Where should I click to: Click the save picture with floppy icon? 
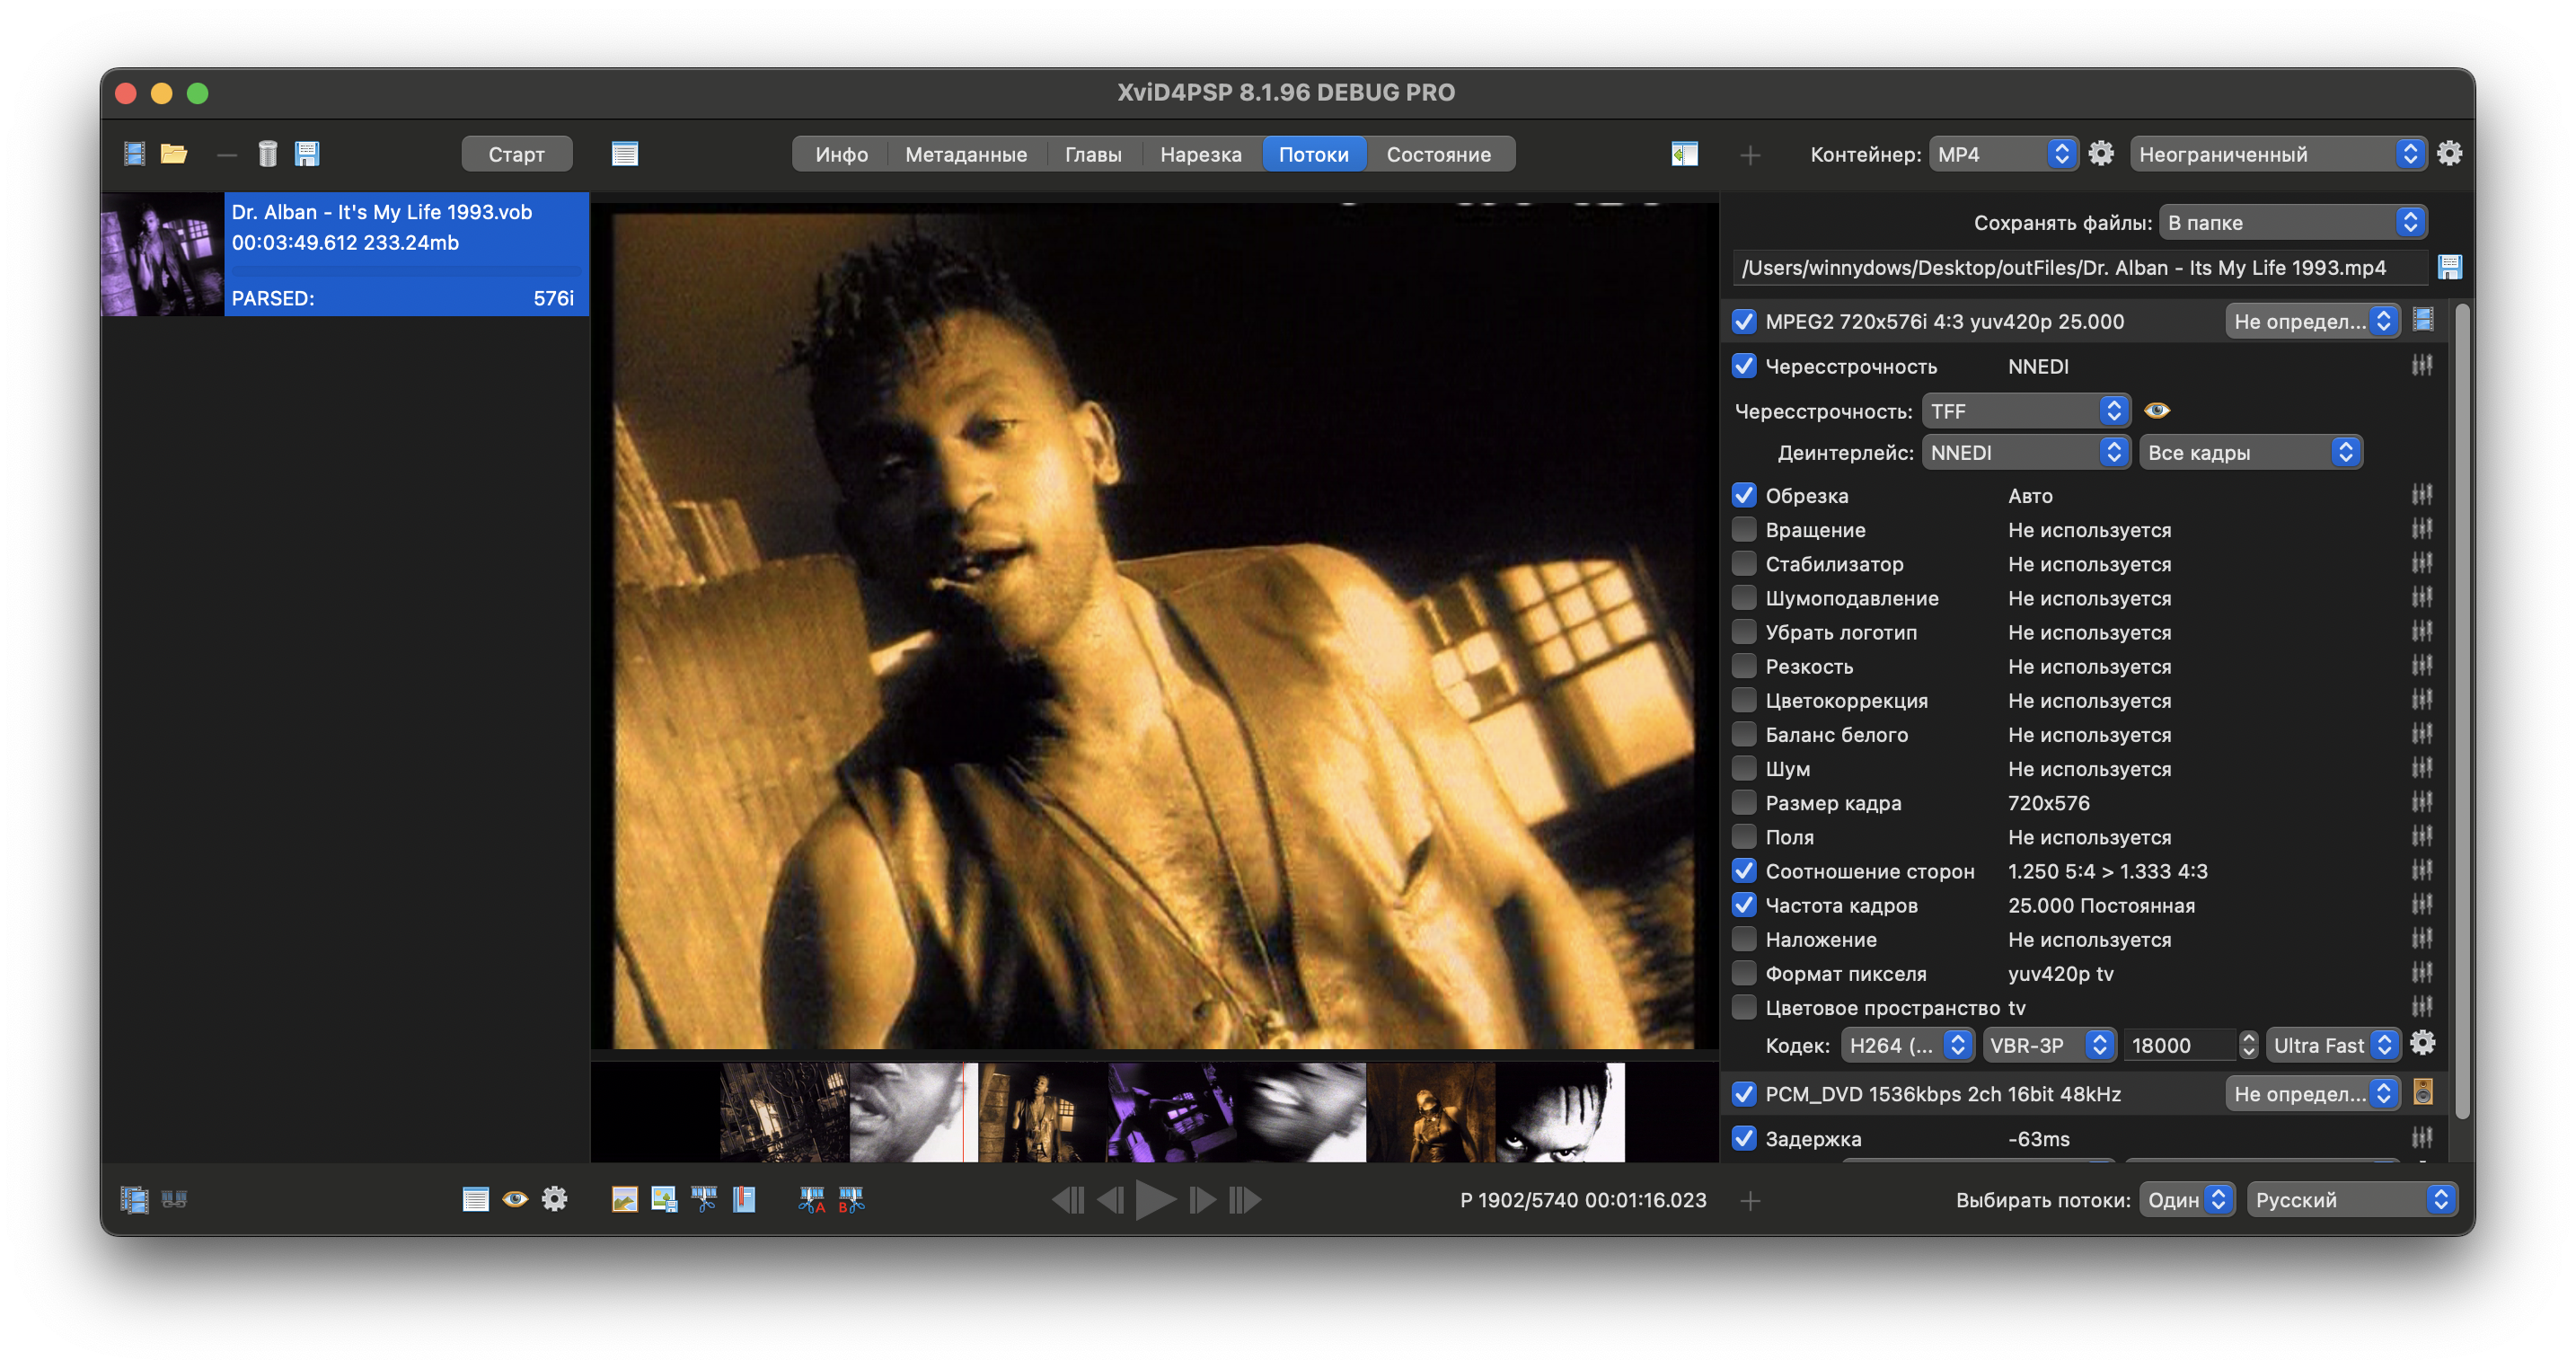click(664, 1199)
